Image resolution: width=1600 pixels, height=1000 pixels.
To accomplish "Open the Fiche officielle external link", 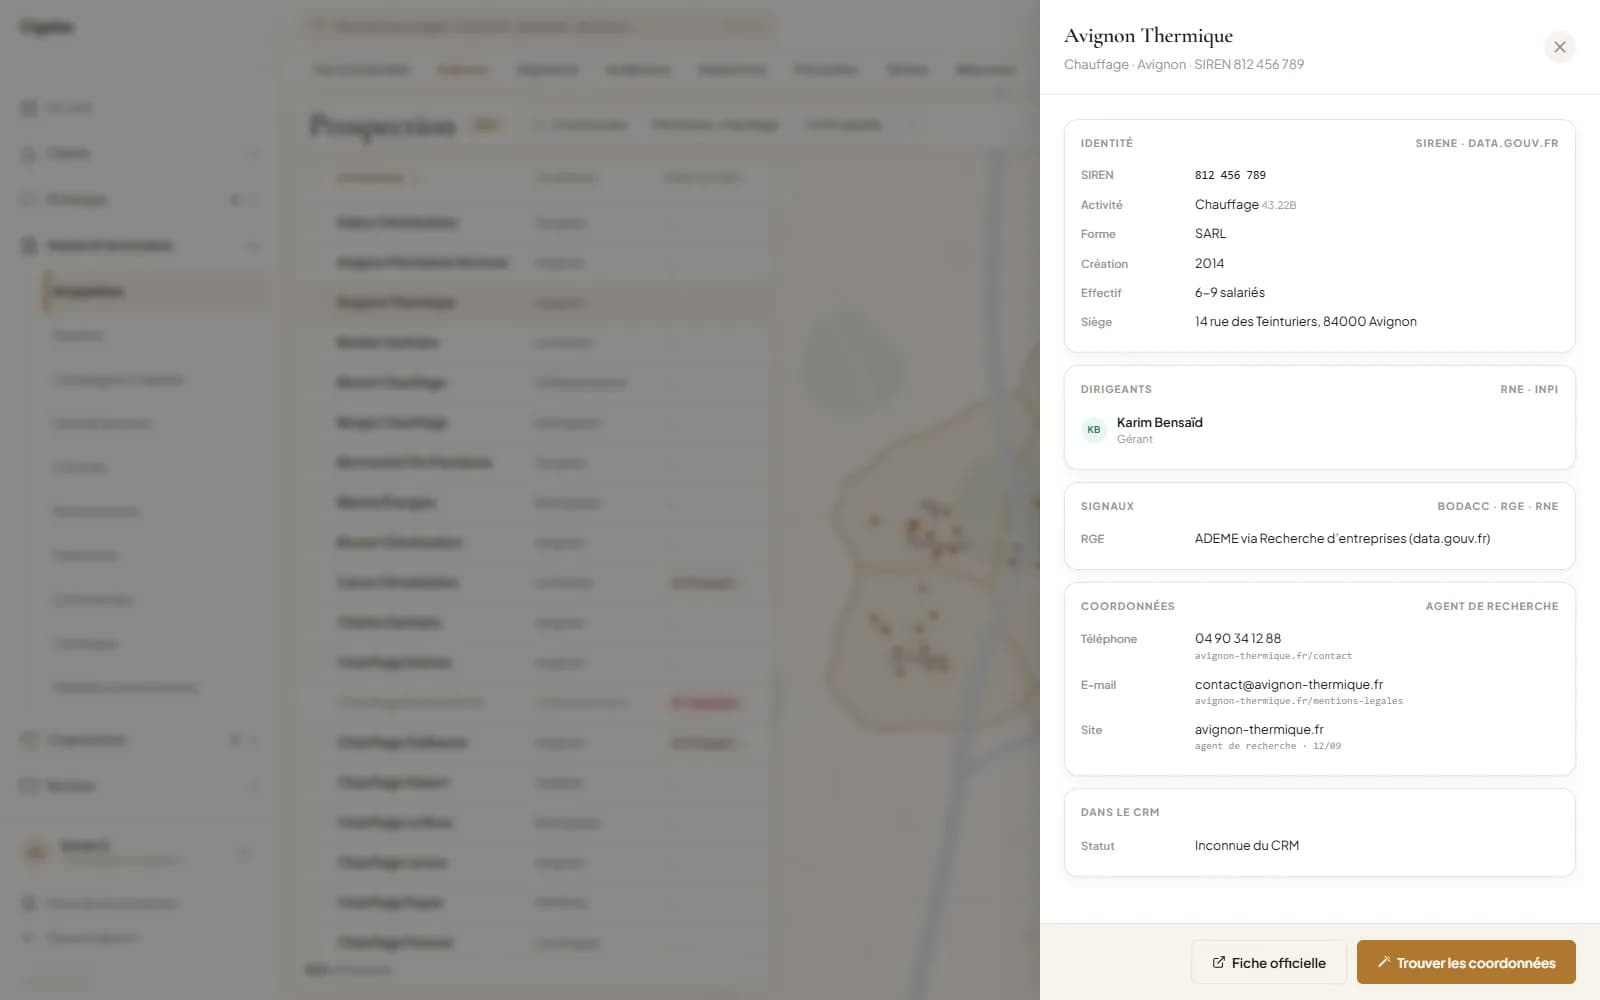I will point(1268,962).
